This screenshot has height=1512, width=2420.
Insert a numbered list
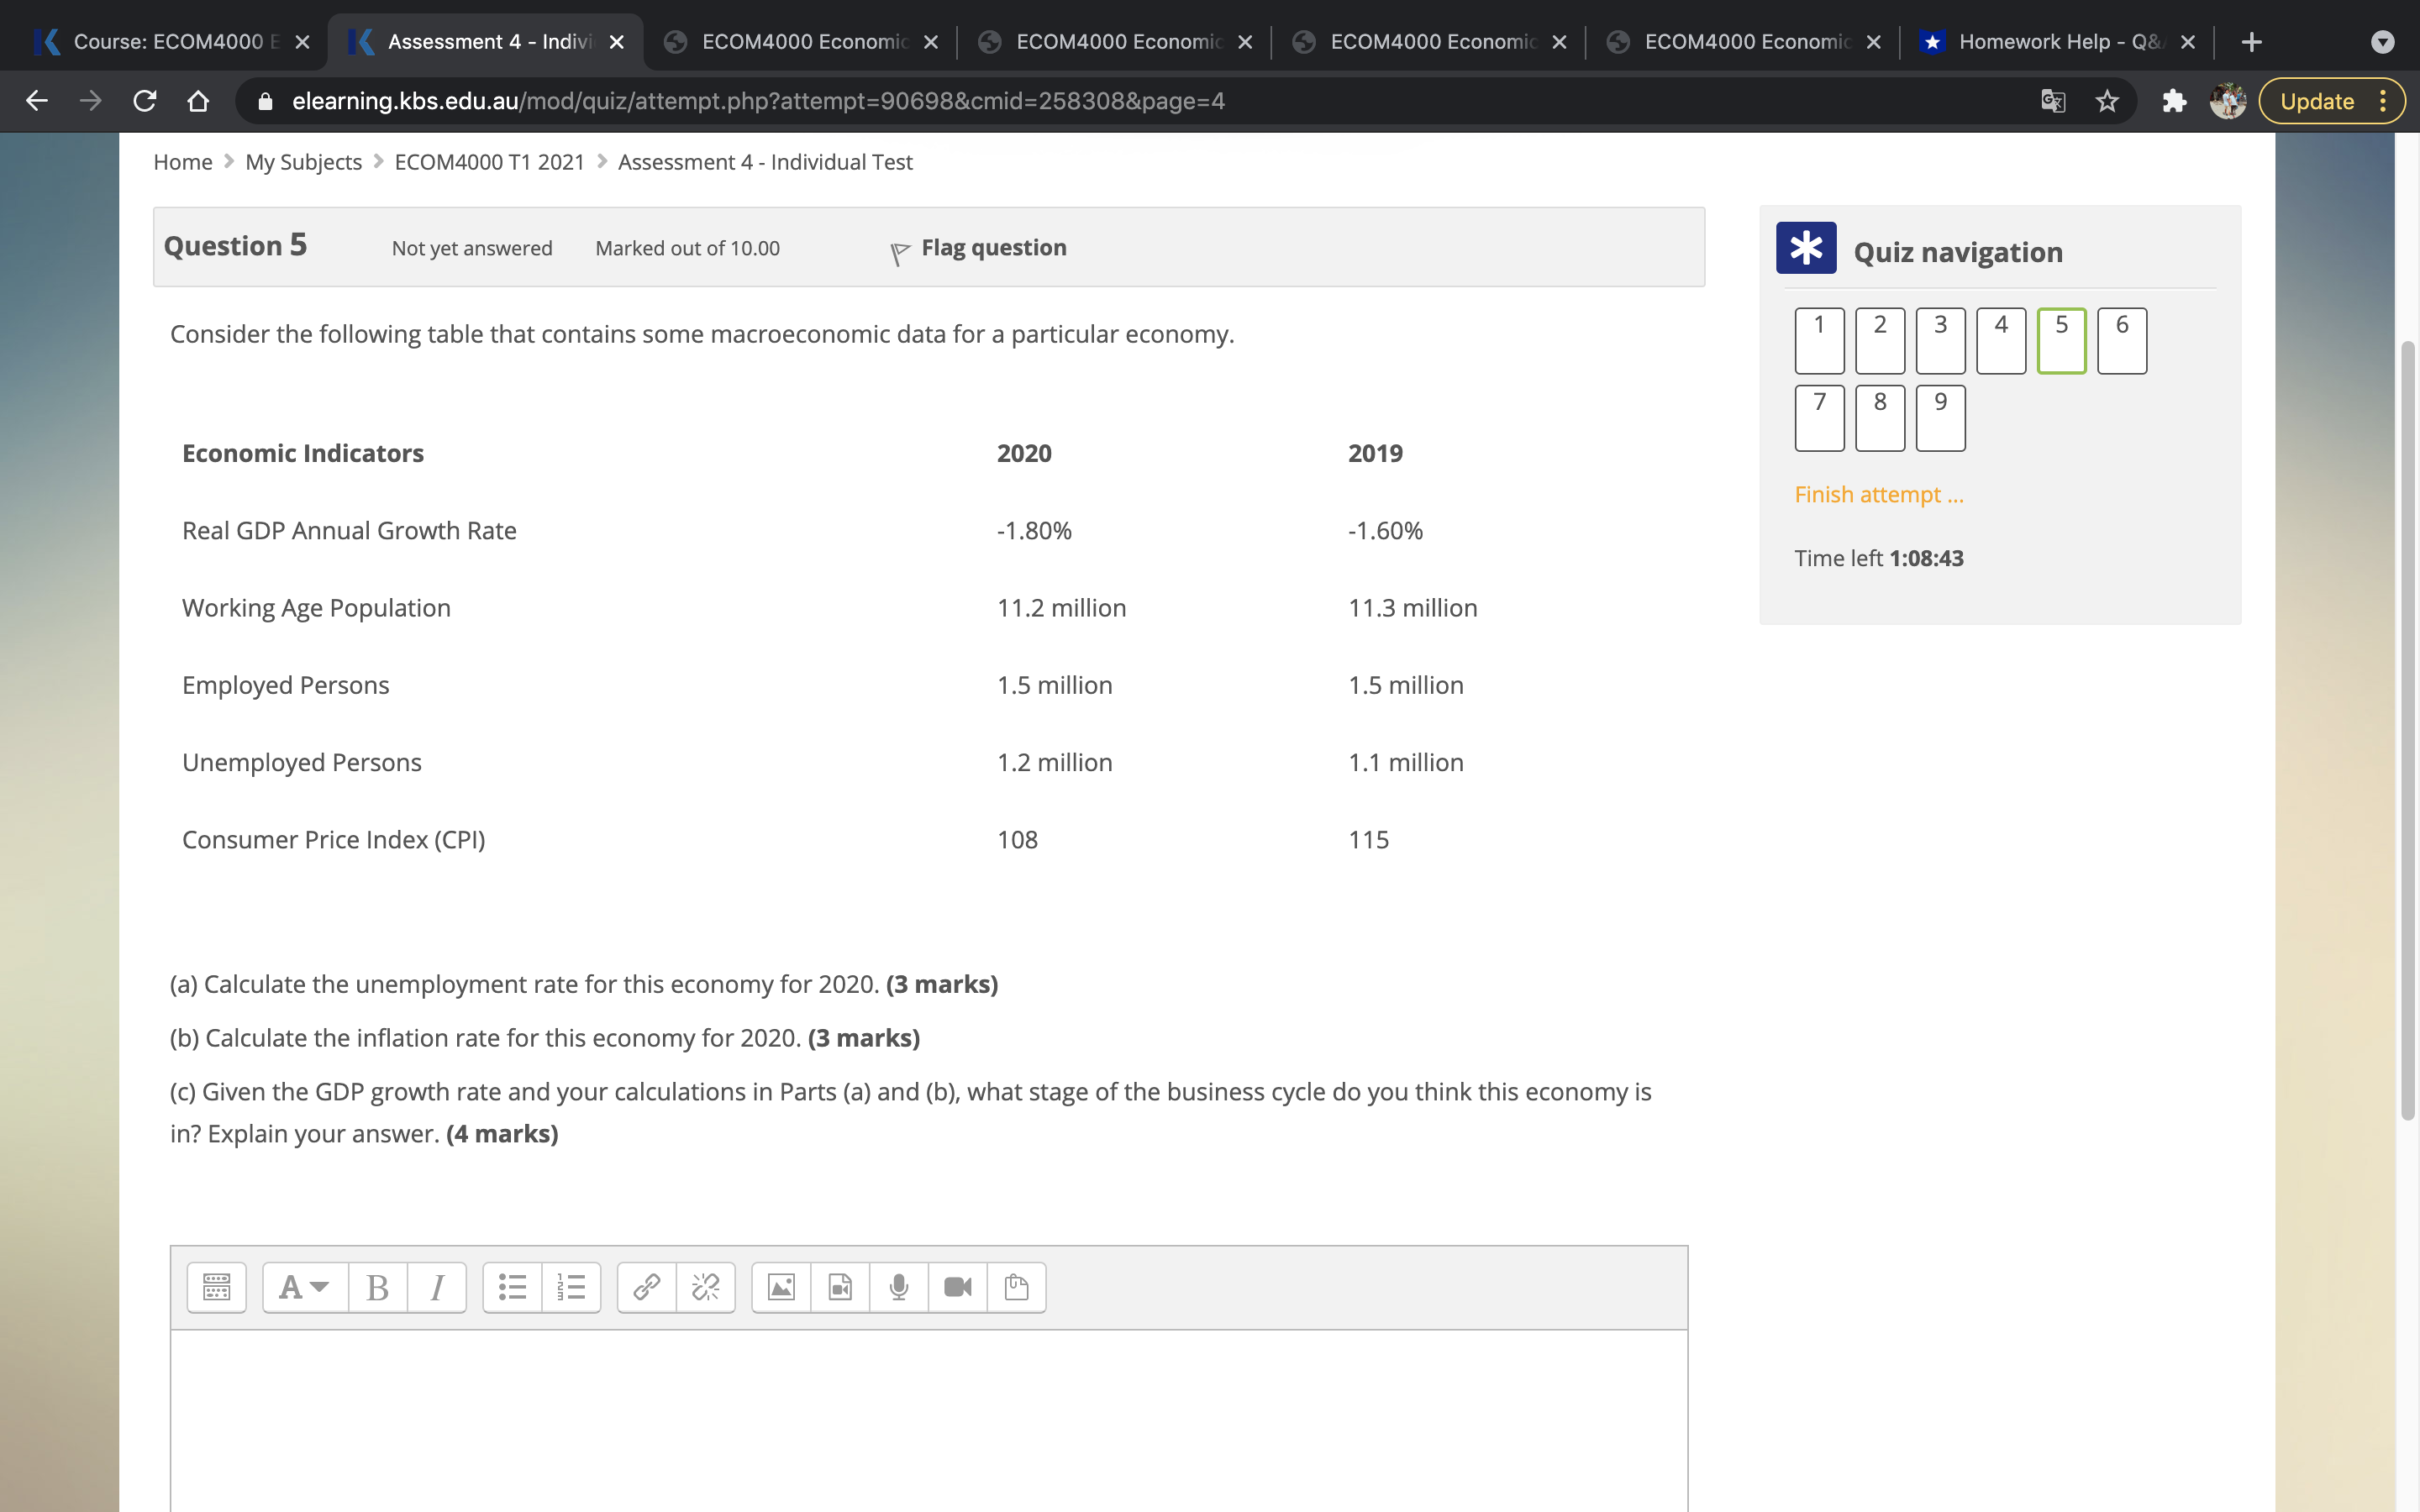point(571,1286)
